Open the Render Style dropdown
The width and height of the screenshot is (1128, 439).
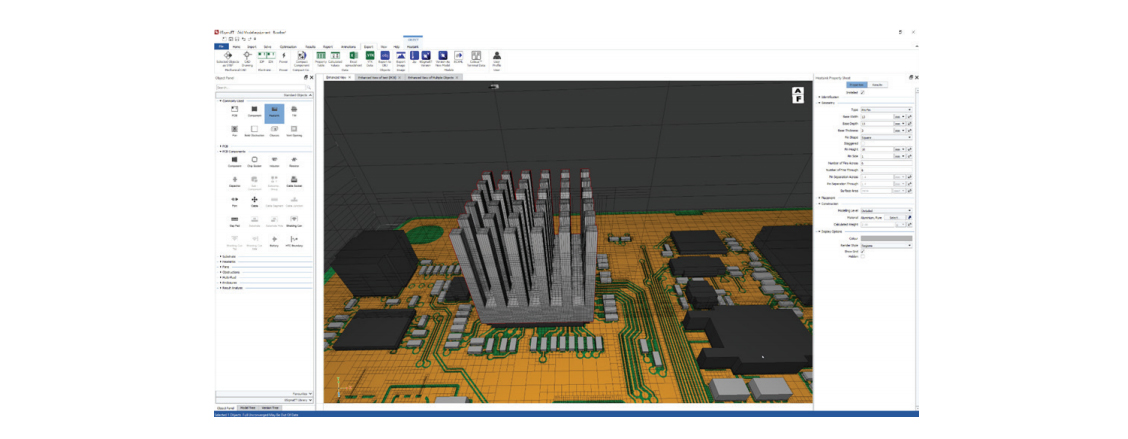click(x=886, y=245)
